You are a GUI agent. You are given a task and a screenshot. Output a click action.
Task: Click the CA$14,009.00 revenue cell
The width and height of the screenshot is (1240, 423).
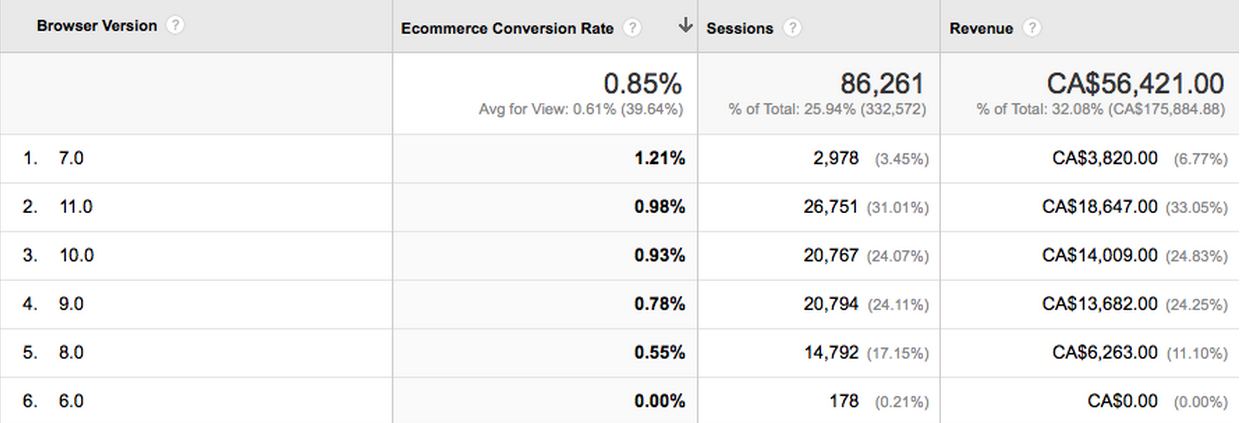point(1099,256)
